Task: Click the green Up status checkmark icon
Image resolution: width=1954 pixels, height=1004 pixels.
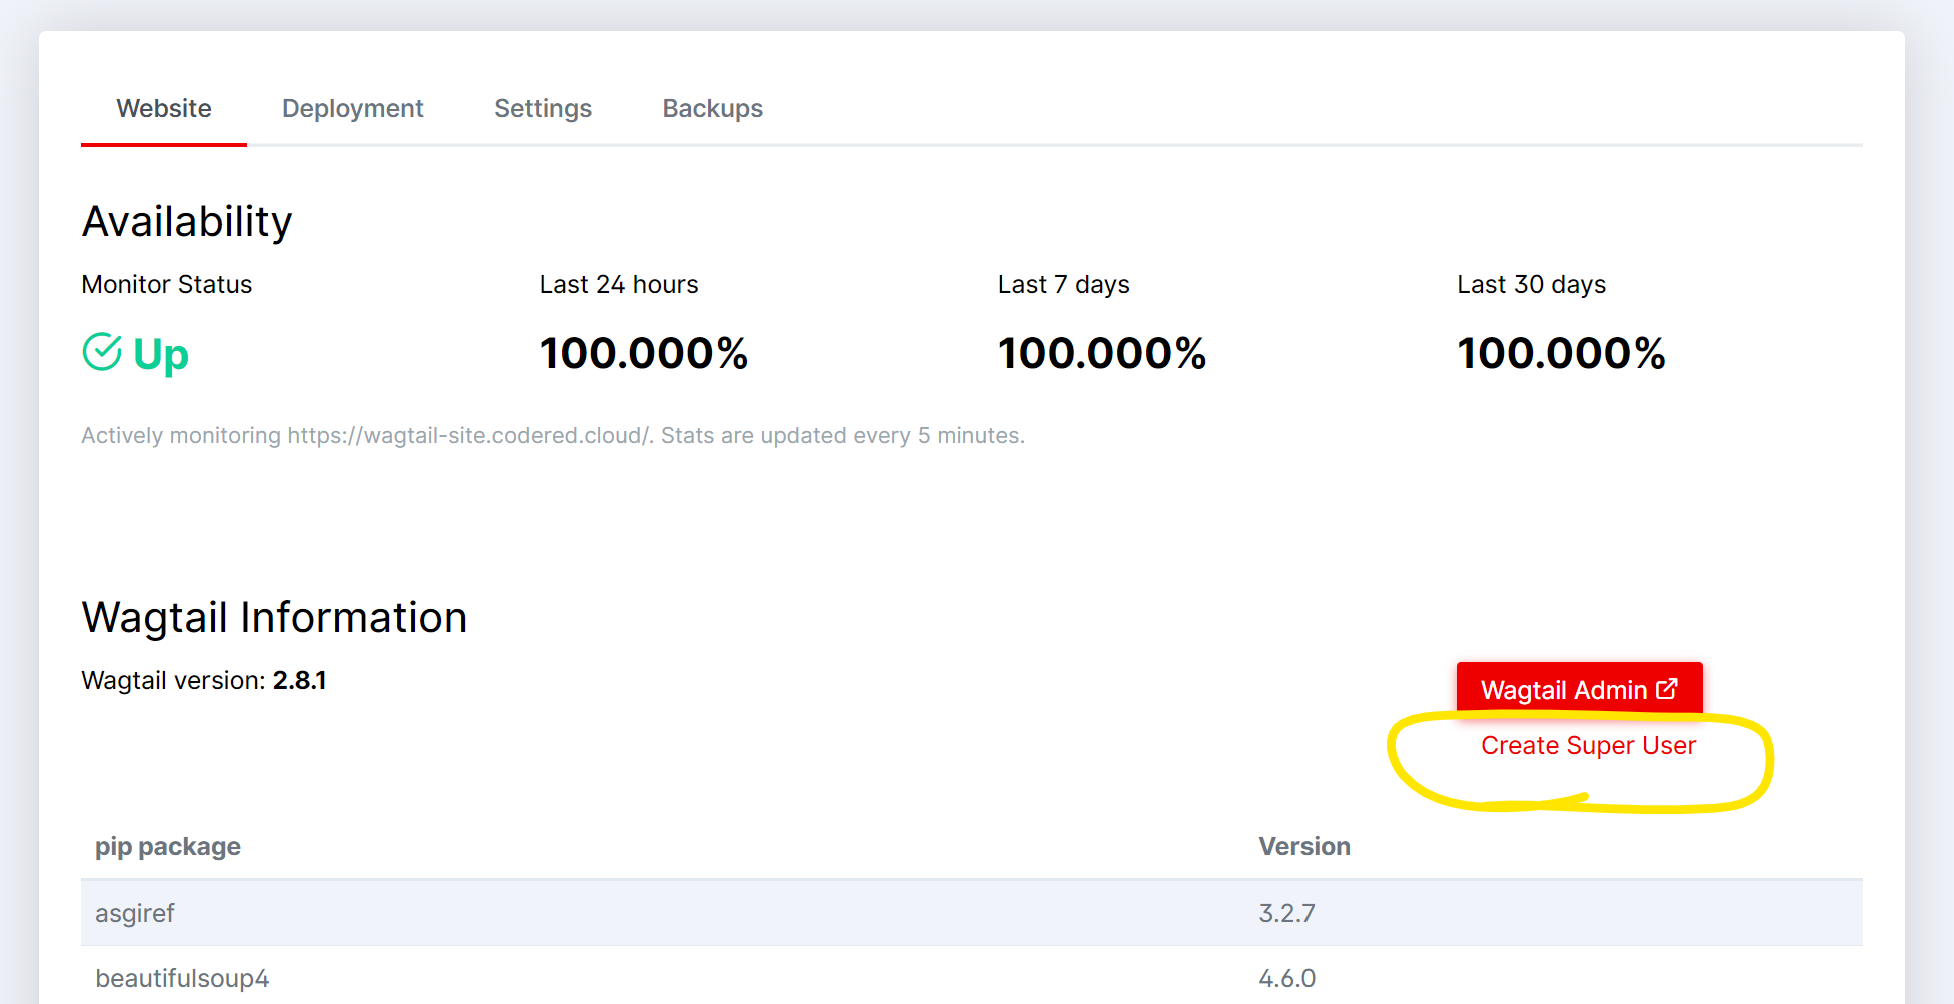Action: [102, 352]
